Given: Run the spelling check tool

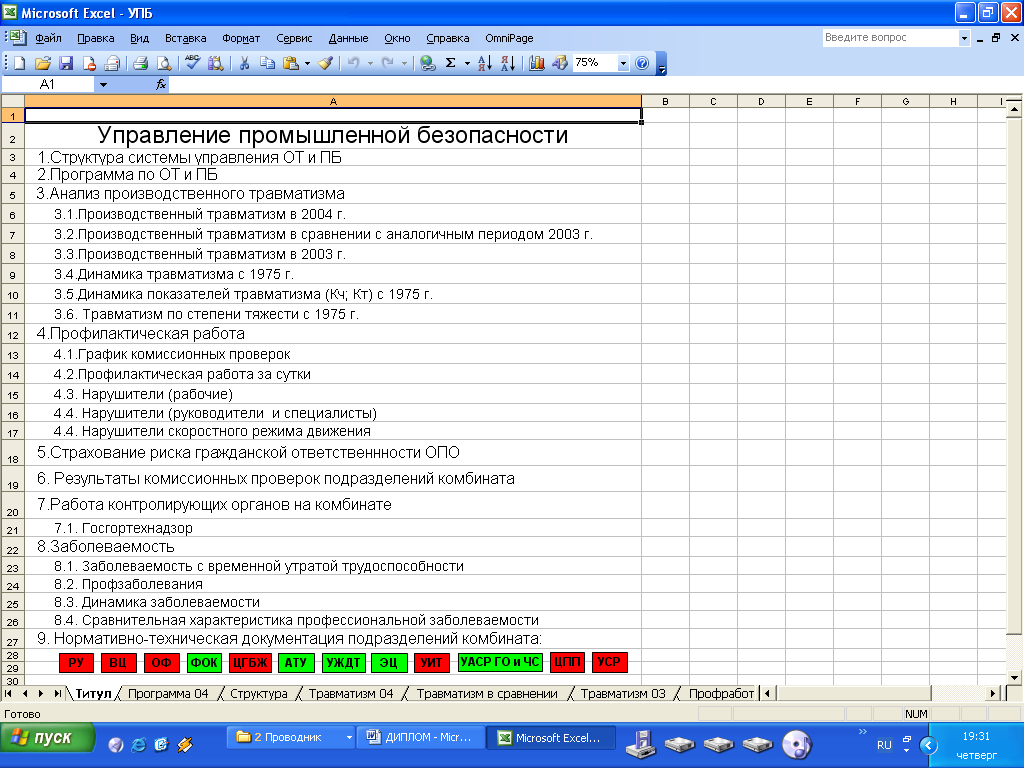Looking at the screenshot, I should pyautogui.click(x=193, y=63).
